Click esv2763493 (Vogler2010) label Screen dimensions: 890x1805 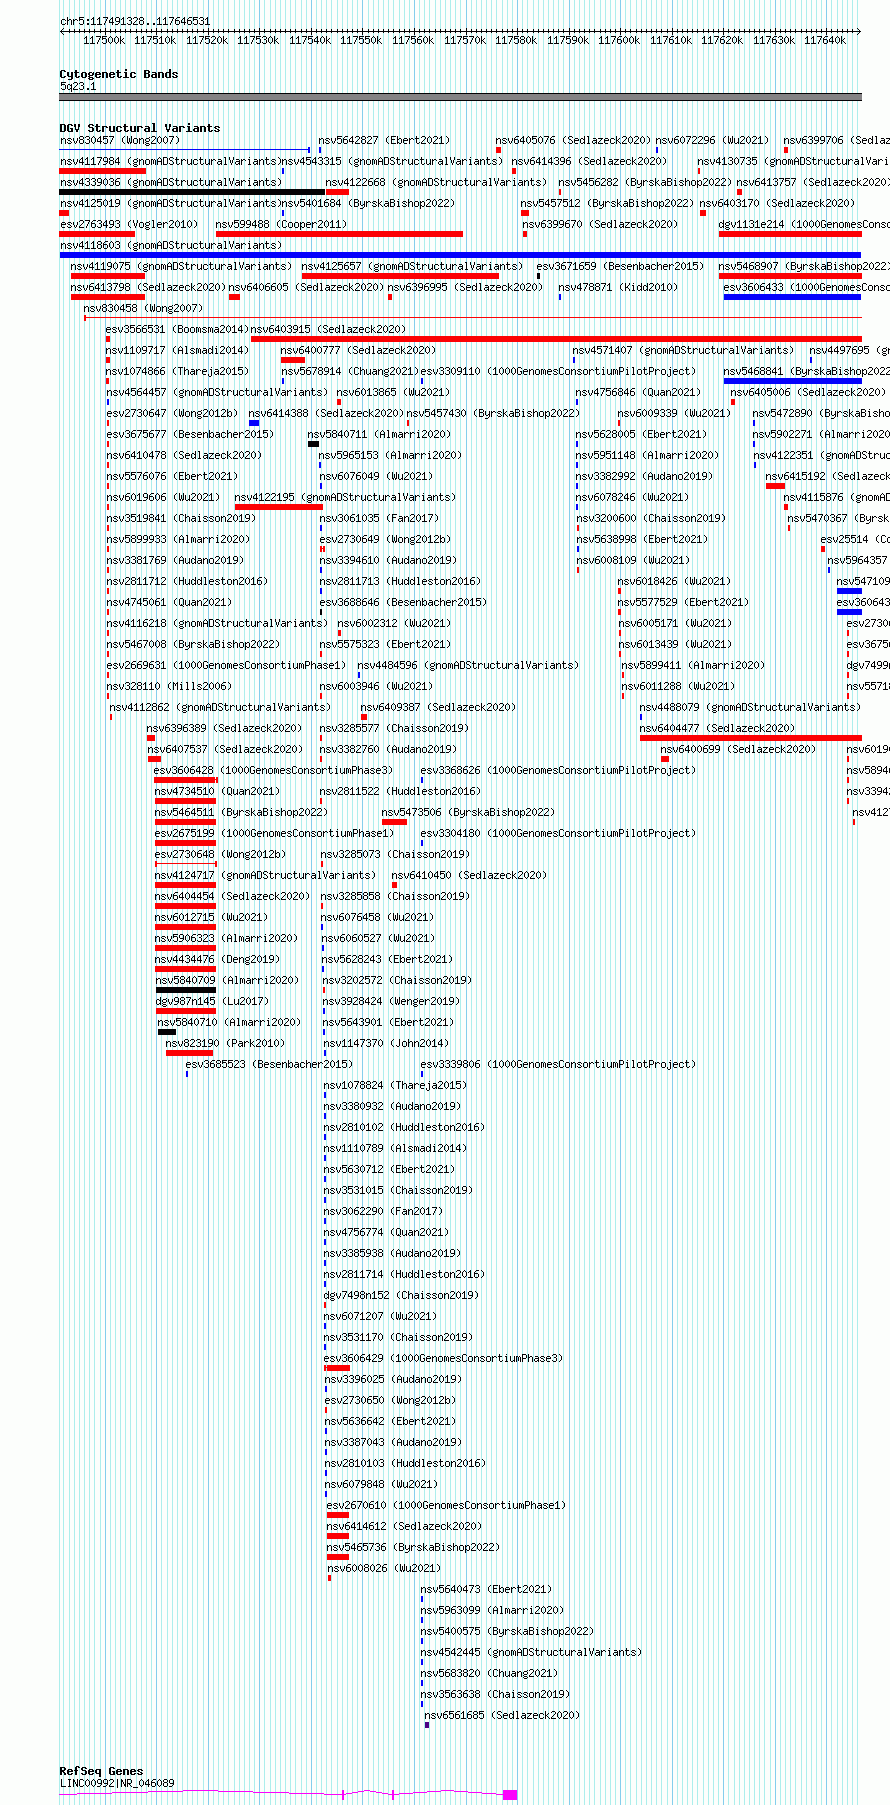click(129, 224)
